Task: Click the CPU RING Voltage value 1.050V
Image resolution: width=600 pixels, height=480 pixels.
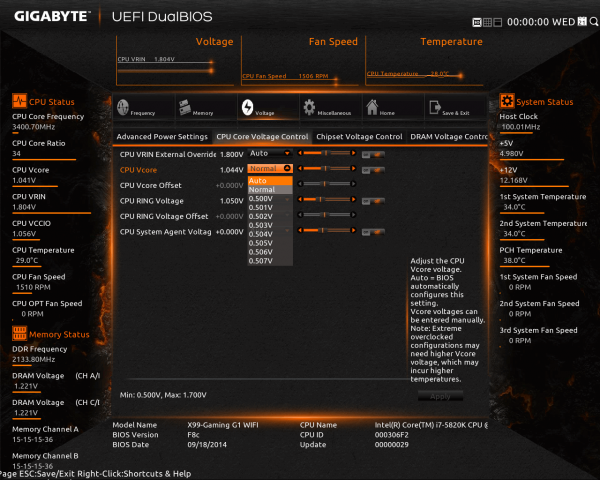Action: 232,201
